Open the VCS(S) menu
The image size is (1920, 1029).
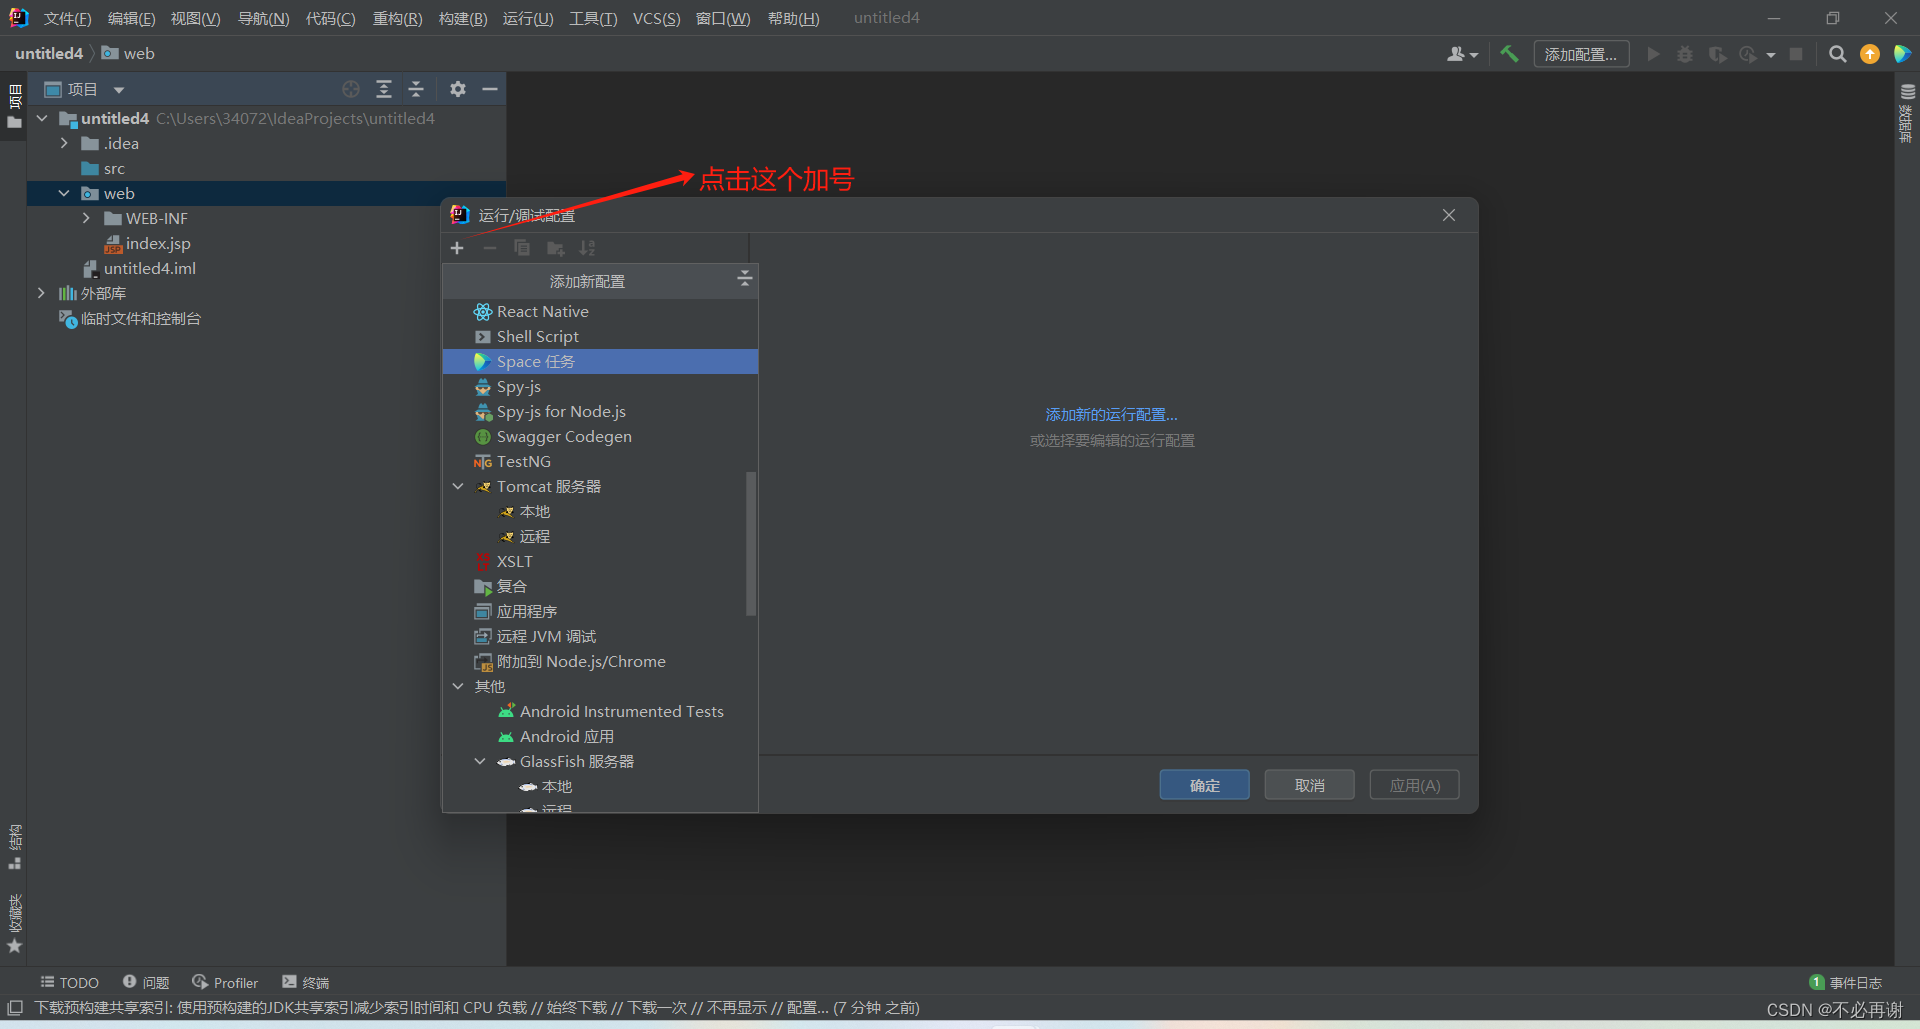coord(656,18)
